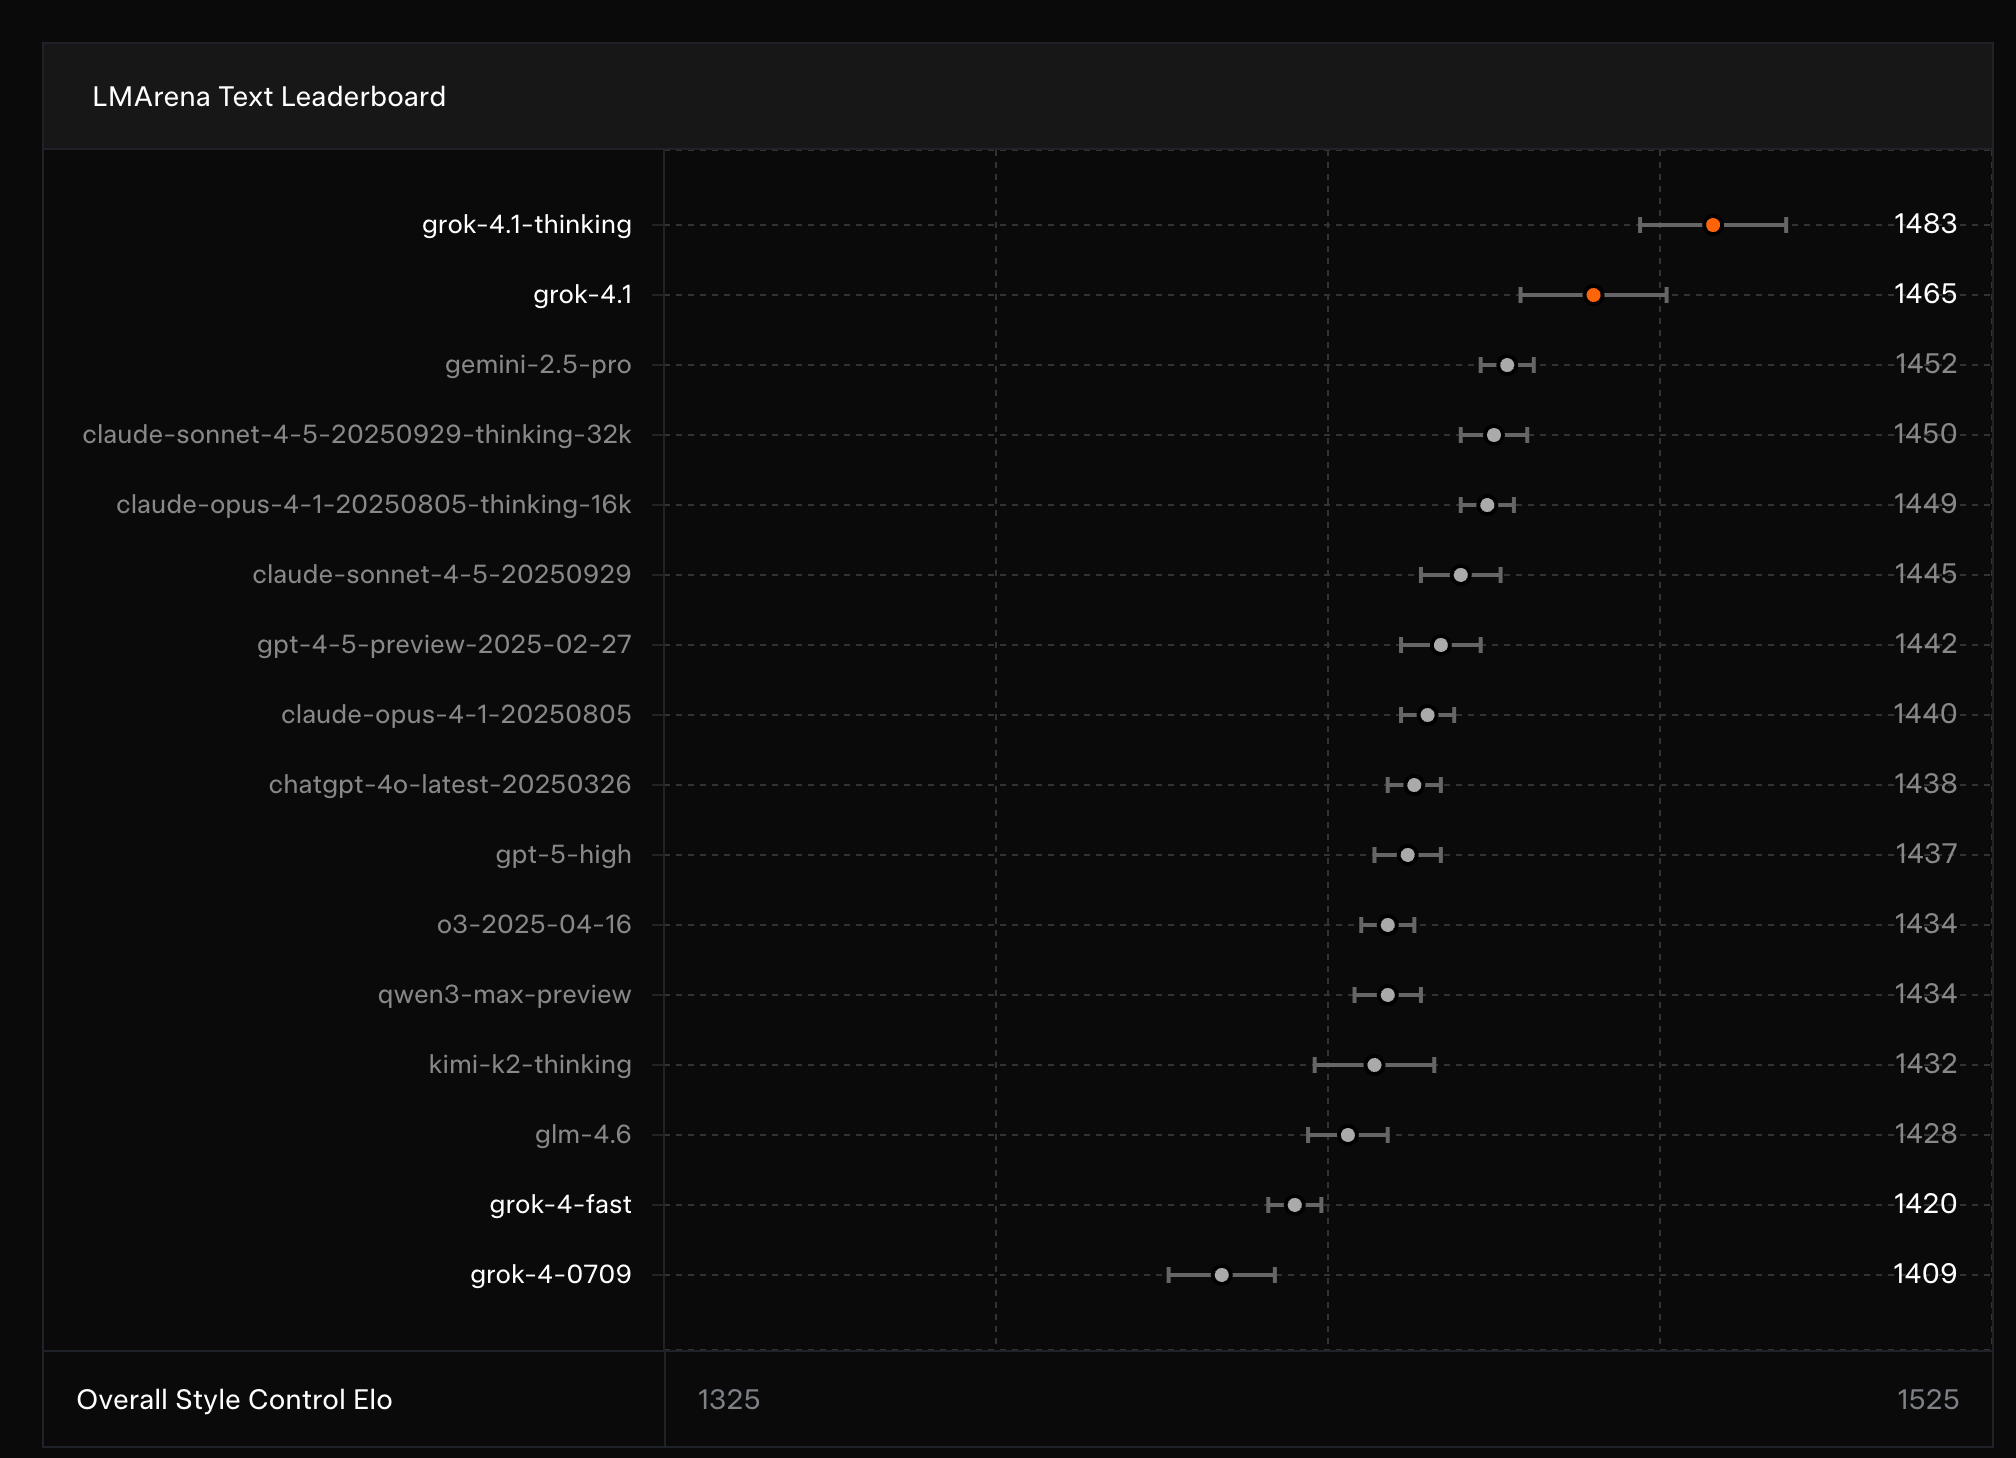Select the claude-sonnet-4-5-20250929-thinking-32k label
Viewport: 2016px width, 1458px height.
click(x=356, y=435)
